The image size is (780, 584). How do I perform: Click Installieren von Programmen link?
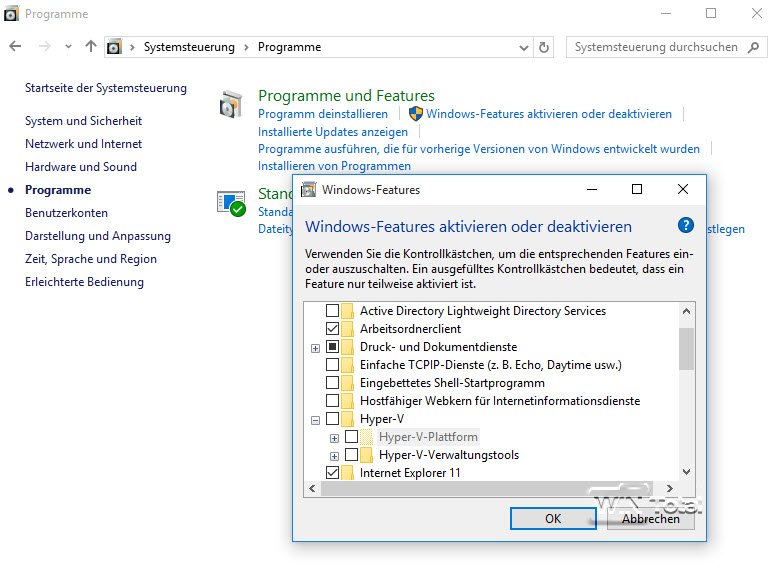click(334, 166)
